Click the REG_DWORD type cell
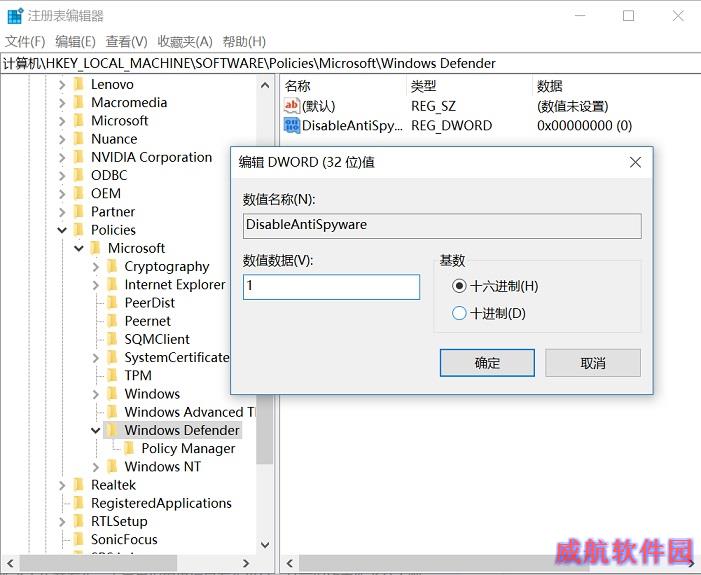The image size is (701, 575). (452, 126)
